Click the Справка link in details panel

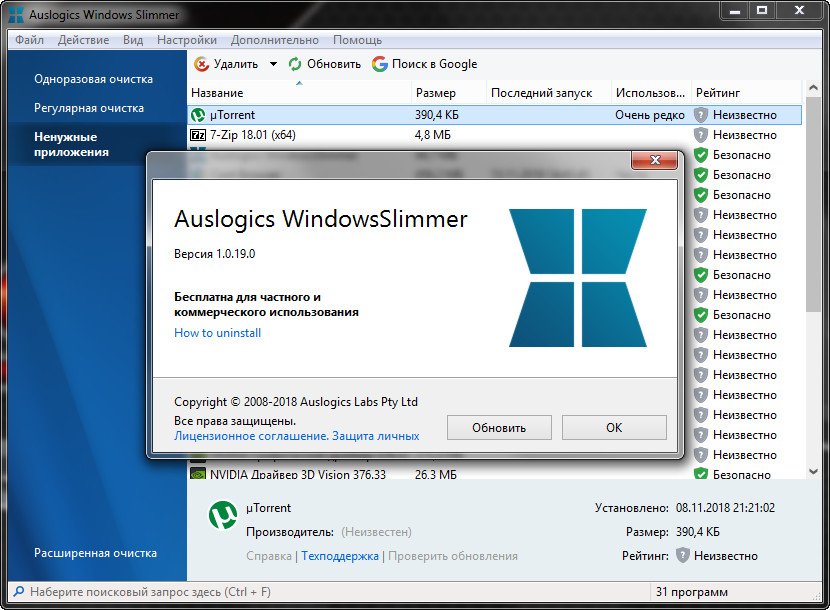269,556
